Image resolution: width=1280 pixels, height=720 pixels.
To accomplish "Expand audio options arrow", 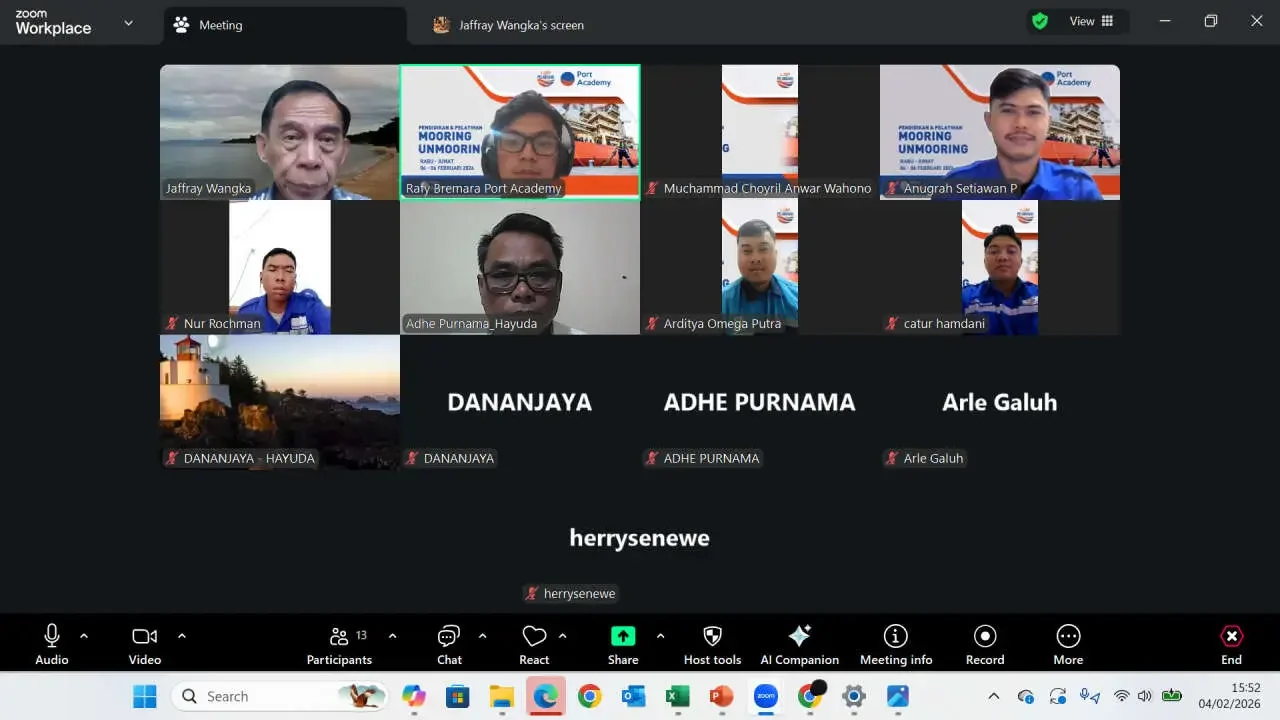I will pos(84,636).
